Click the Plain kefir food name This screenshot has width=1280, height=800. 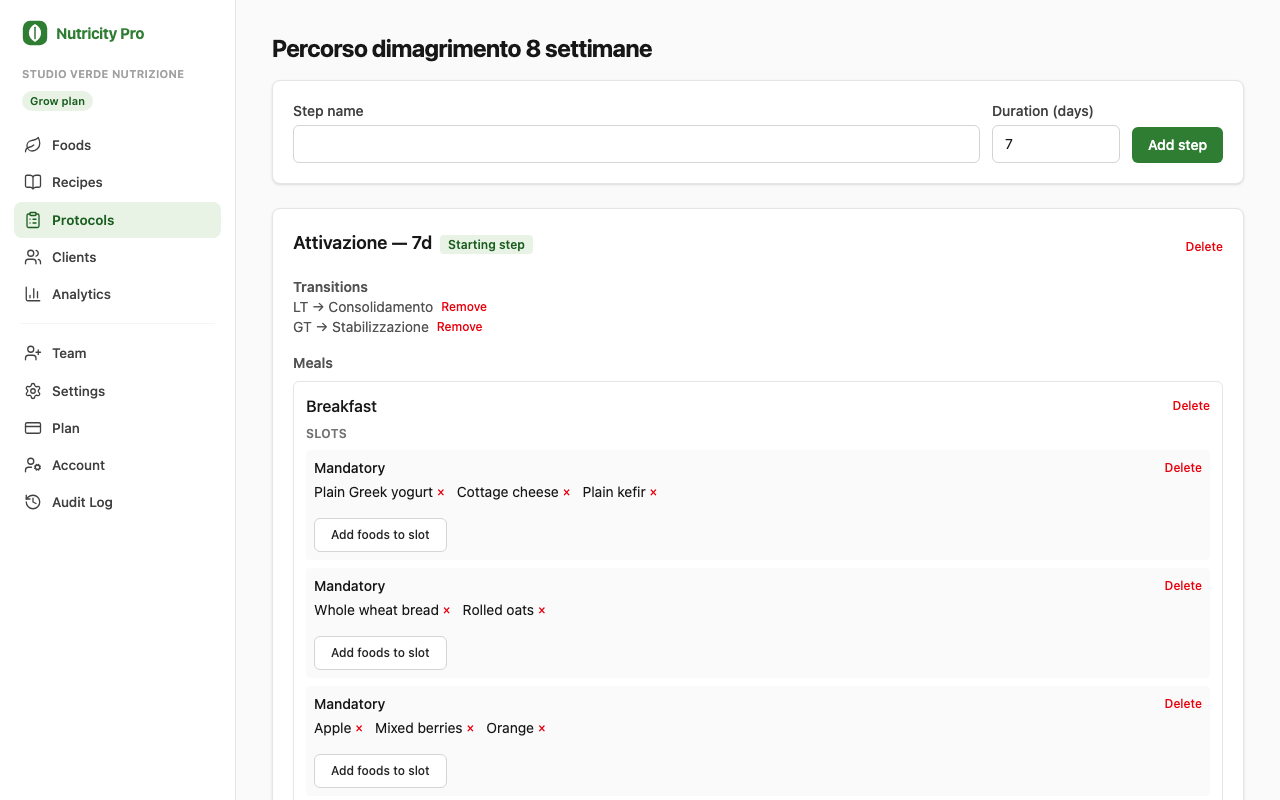[x=614, y=492]
